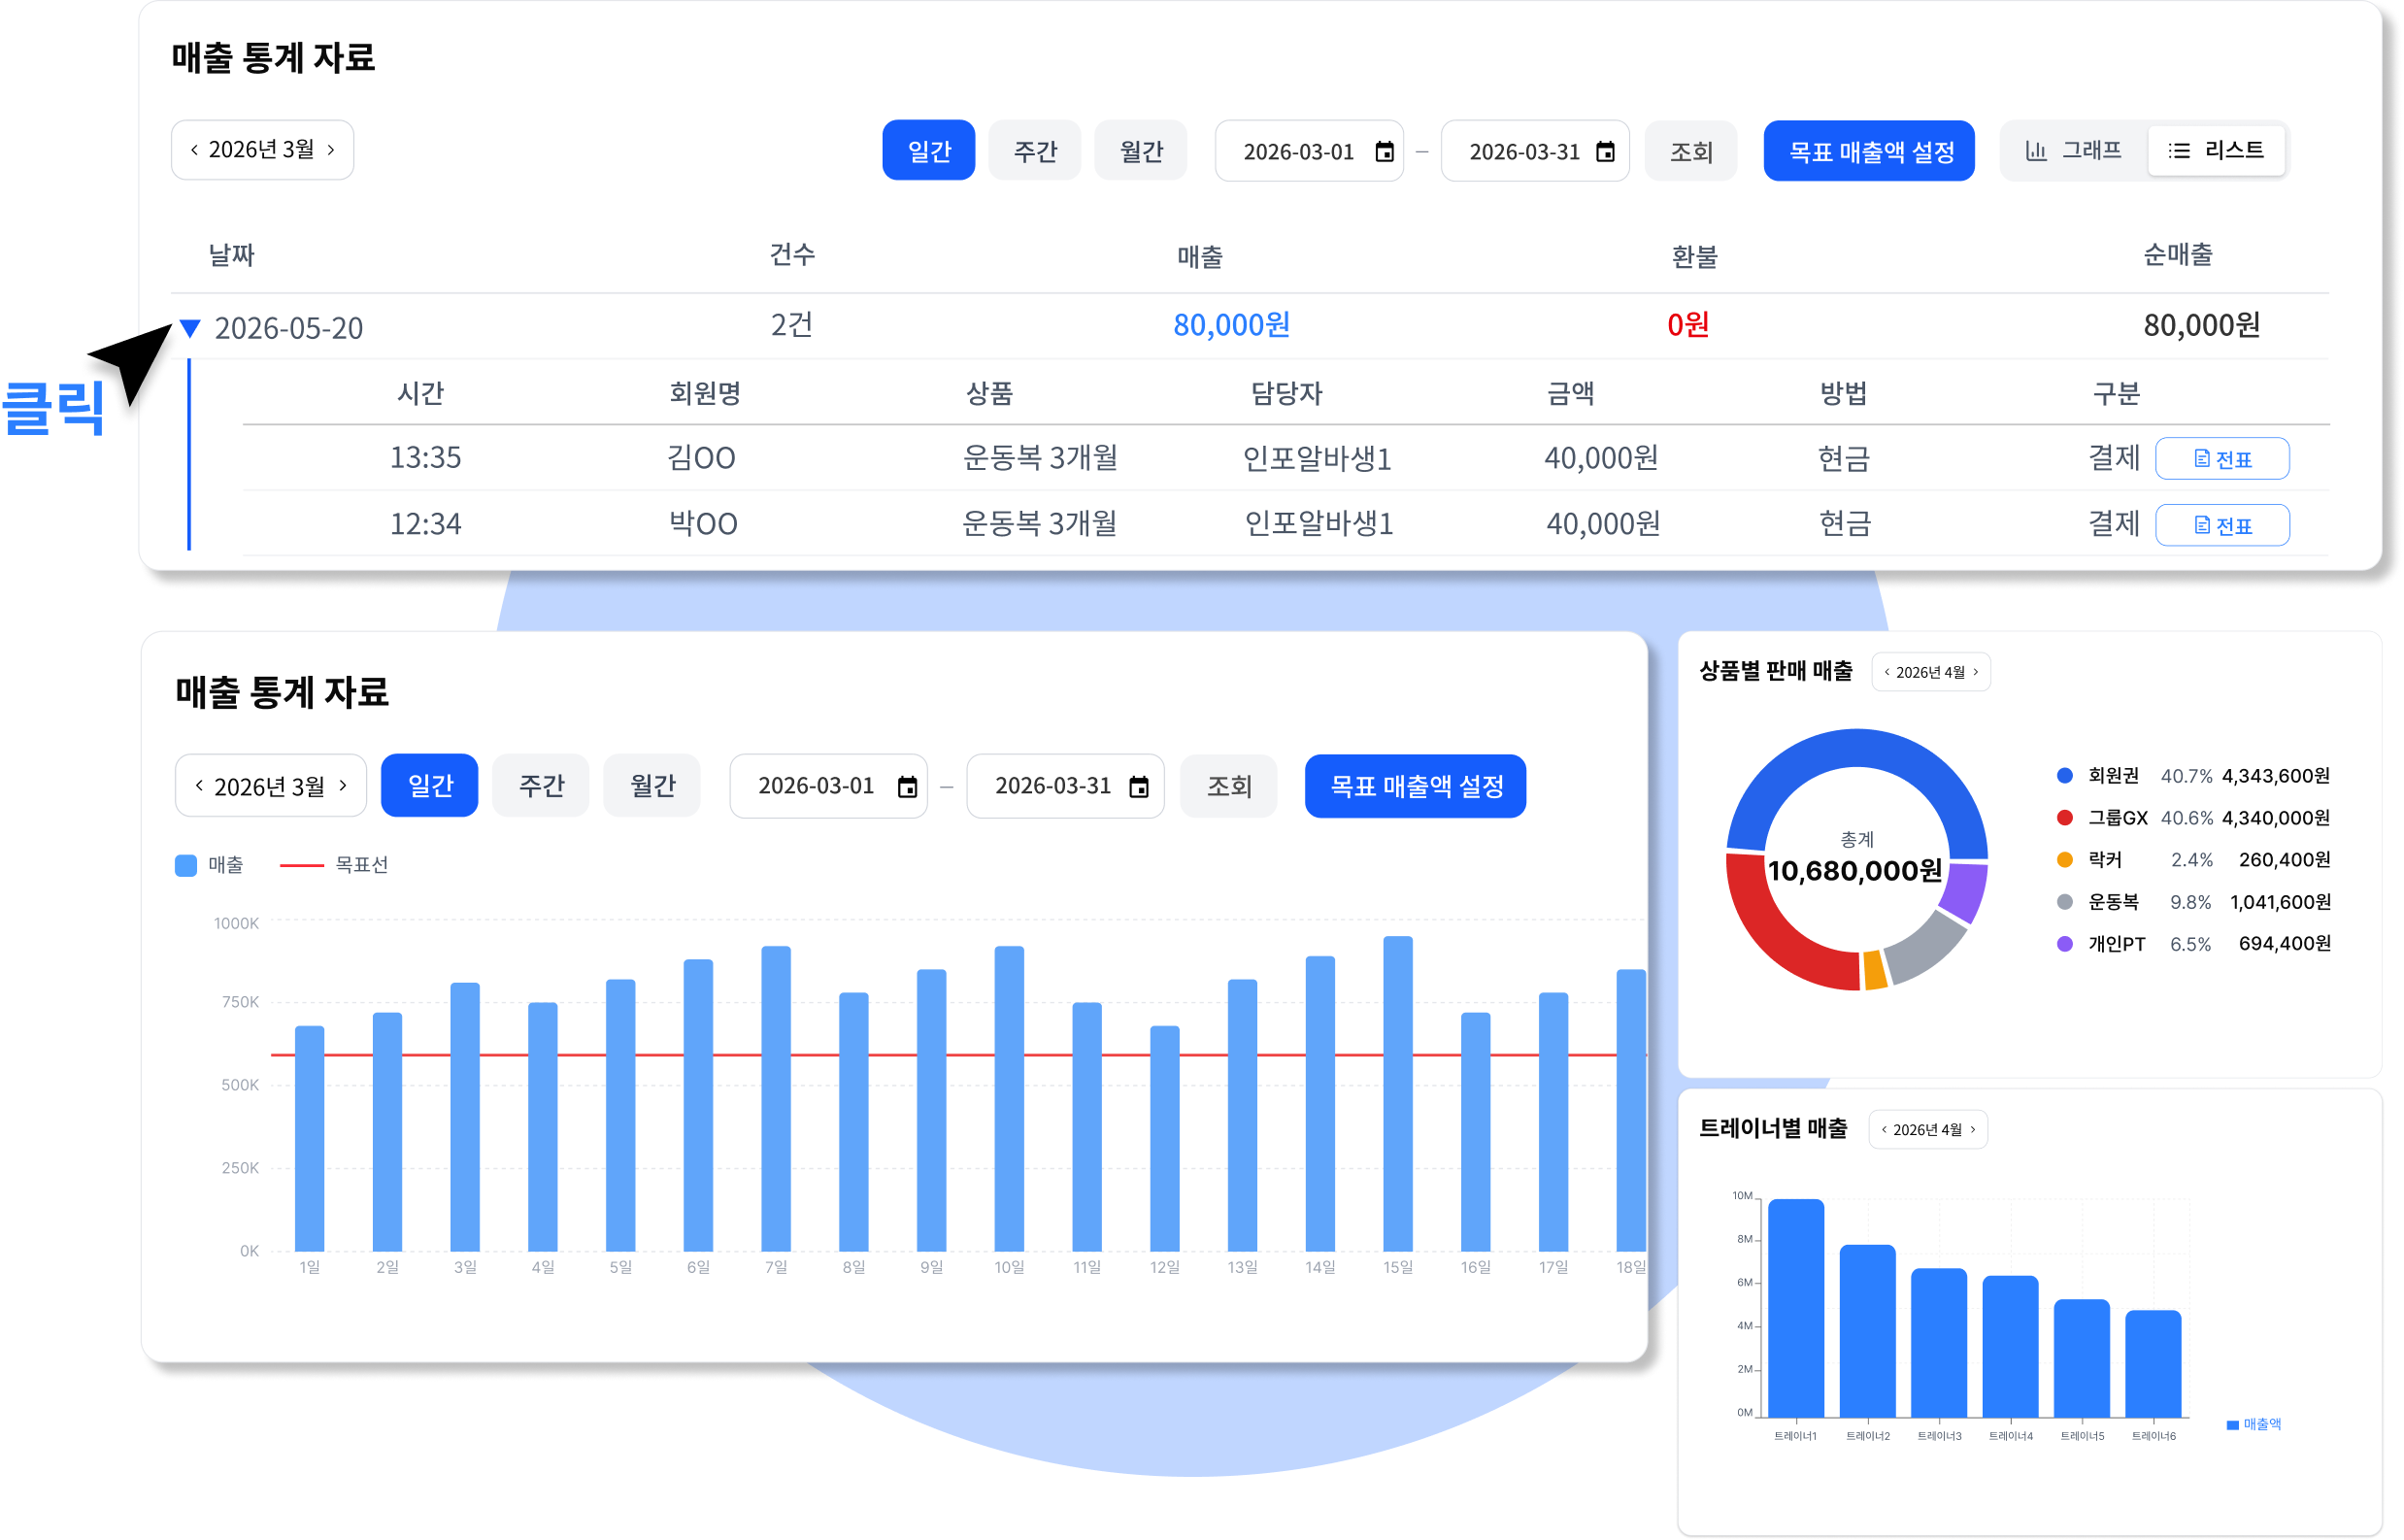Click blue 회원권 donut segment
2404x1540 pixels.
1858,748
